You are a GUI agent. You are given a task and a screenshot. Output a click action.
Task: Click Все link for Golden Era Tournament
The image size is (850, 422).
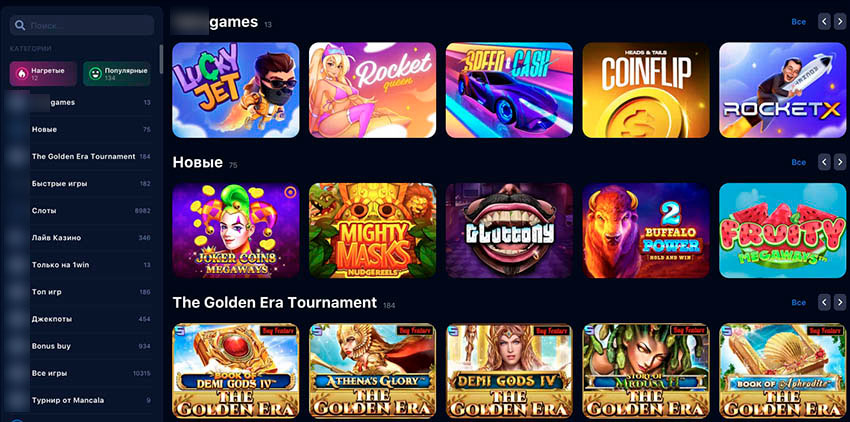click(x=799, y=302)
